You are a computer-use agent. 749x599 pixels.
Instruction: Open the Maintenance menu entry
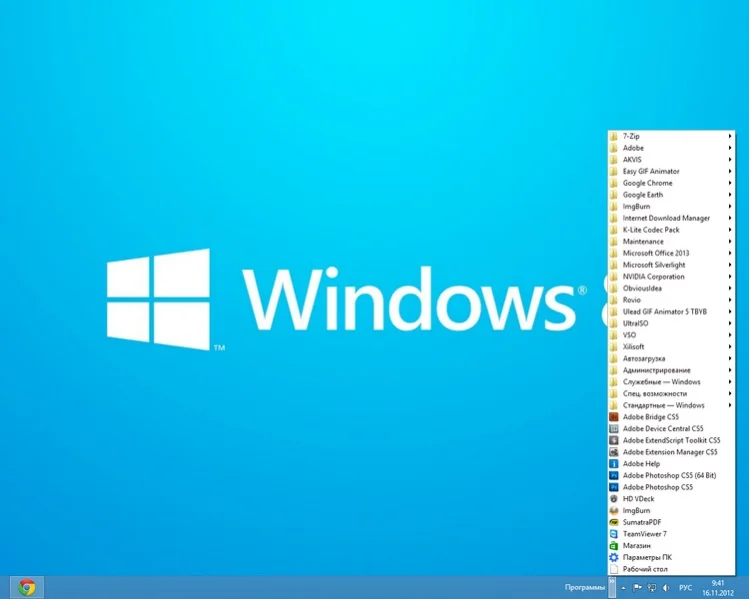click(671, 242)
